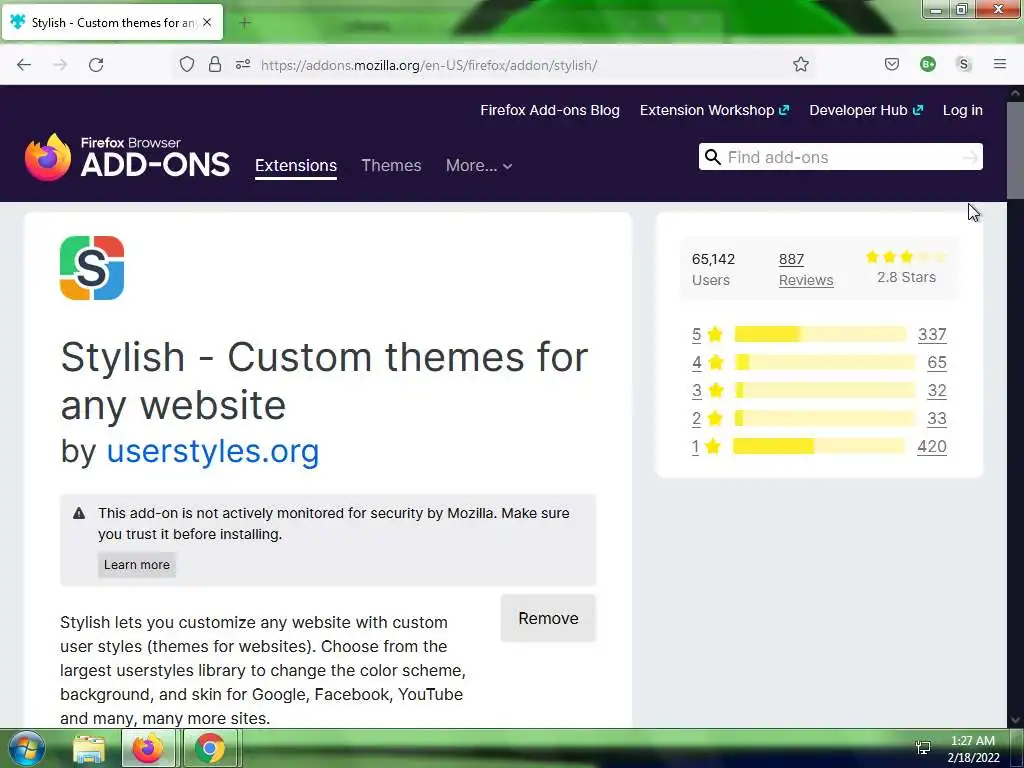
Task: Open Firefox Add-ons Blog link
Action: tap(550, 110)
